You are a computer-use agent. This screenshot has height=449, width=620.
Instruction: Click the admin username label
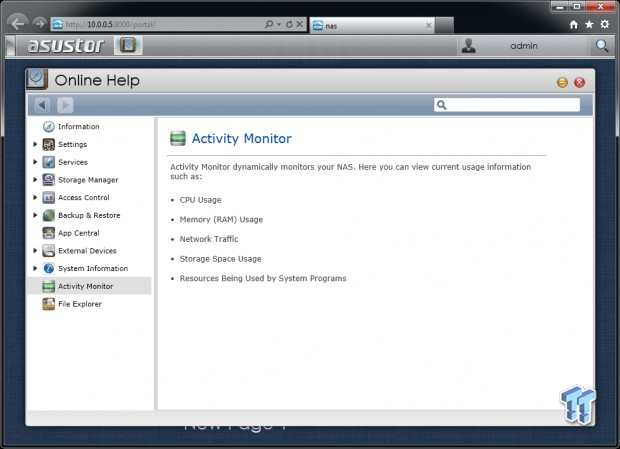[524, 46]
